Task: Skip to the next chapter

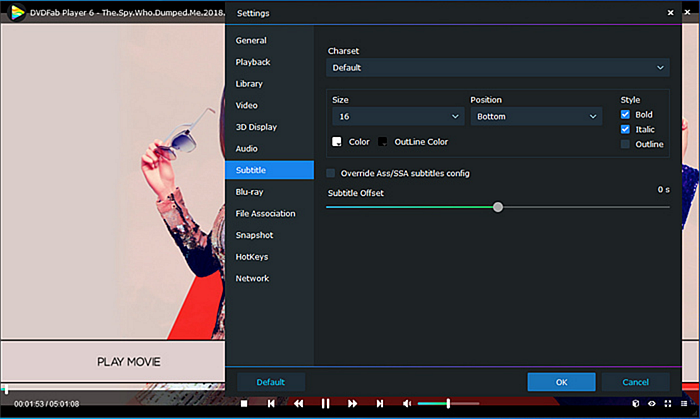Action: coord(379,404)
